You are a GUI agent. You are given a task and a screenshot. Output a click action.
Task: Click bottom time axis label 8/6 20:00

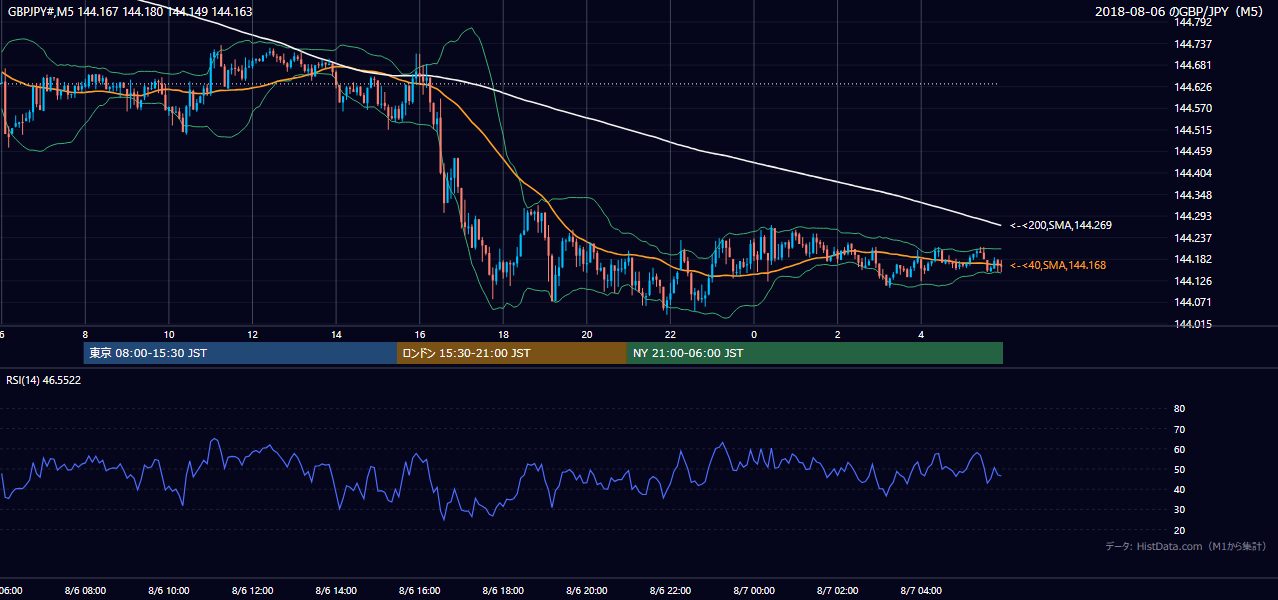tap(587, 591)
